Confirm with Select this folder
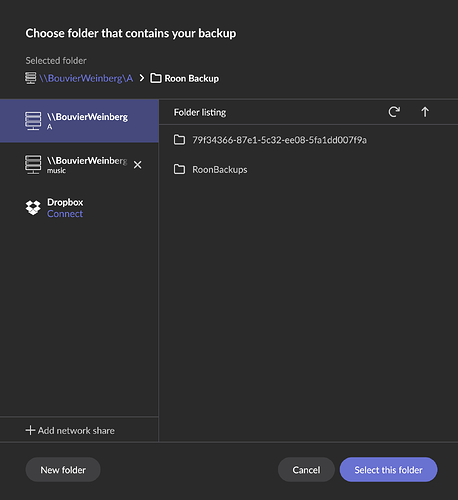This screenshot has width=458, height=500. [388, 470]
